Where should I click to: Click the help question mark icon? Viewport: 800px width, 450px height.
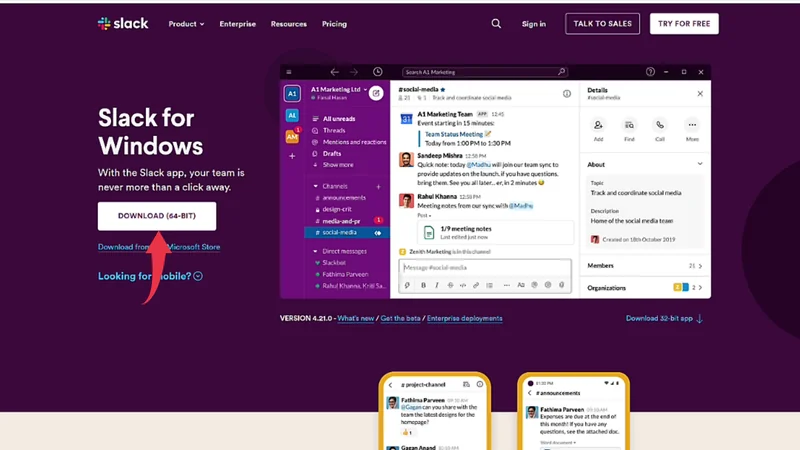(x=650, y=72)
